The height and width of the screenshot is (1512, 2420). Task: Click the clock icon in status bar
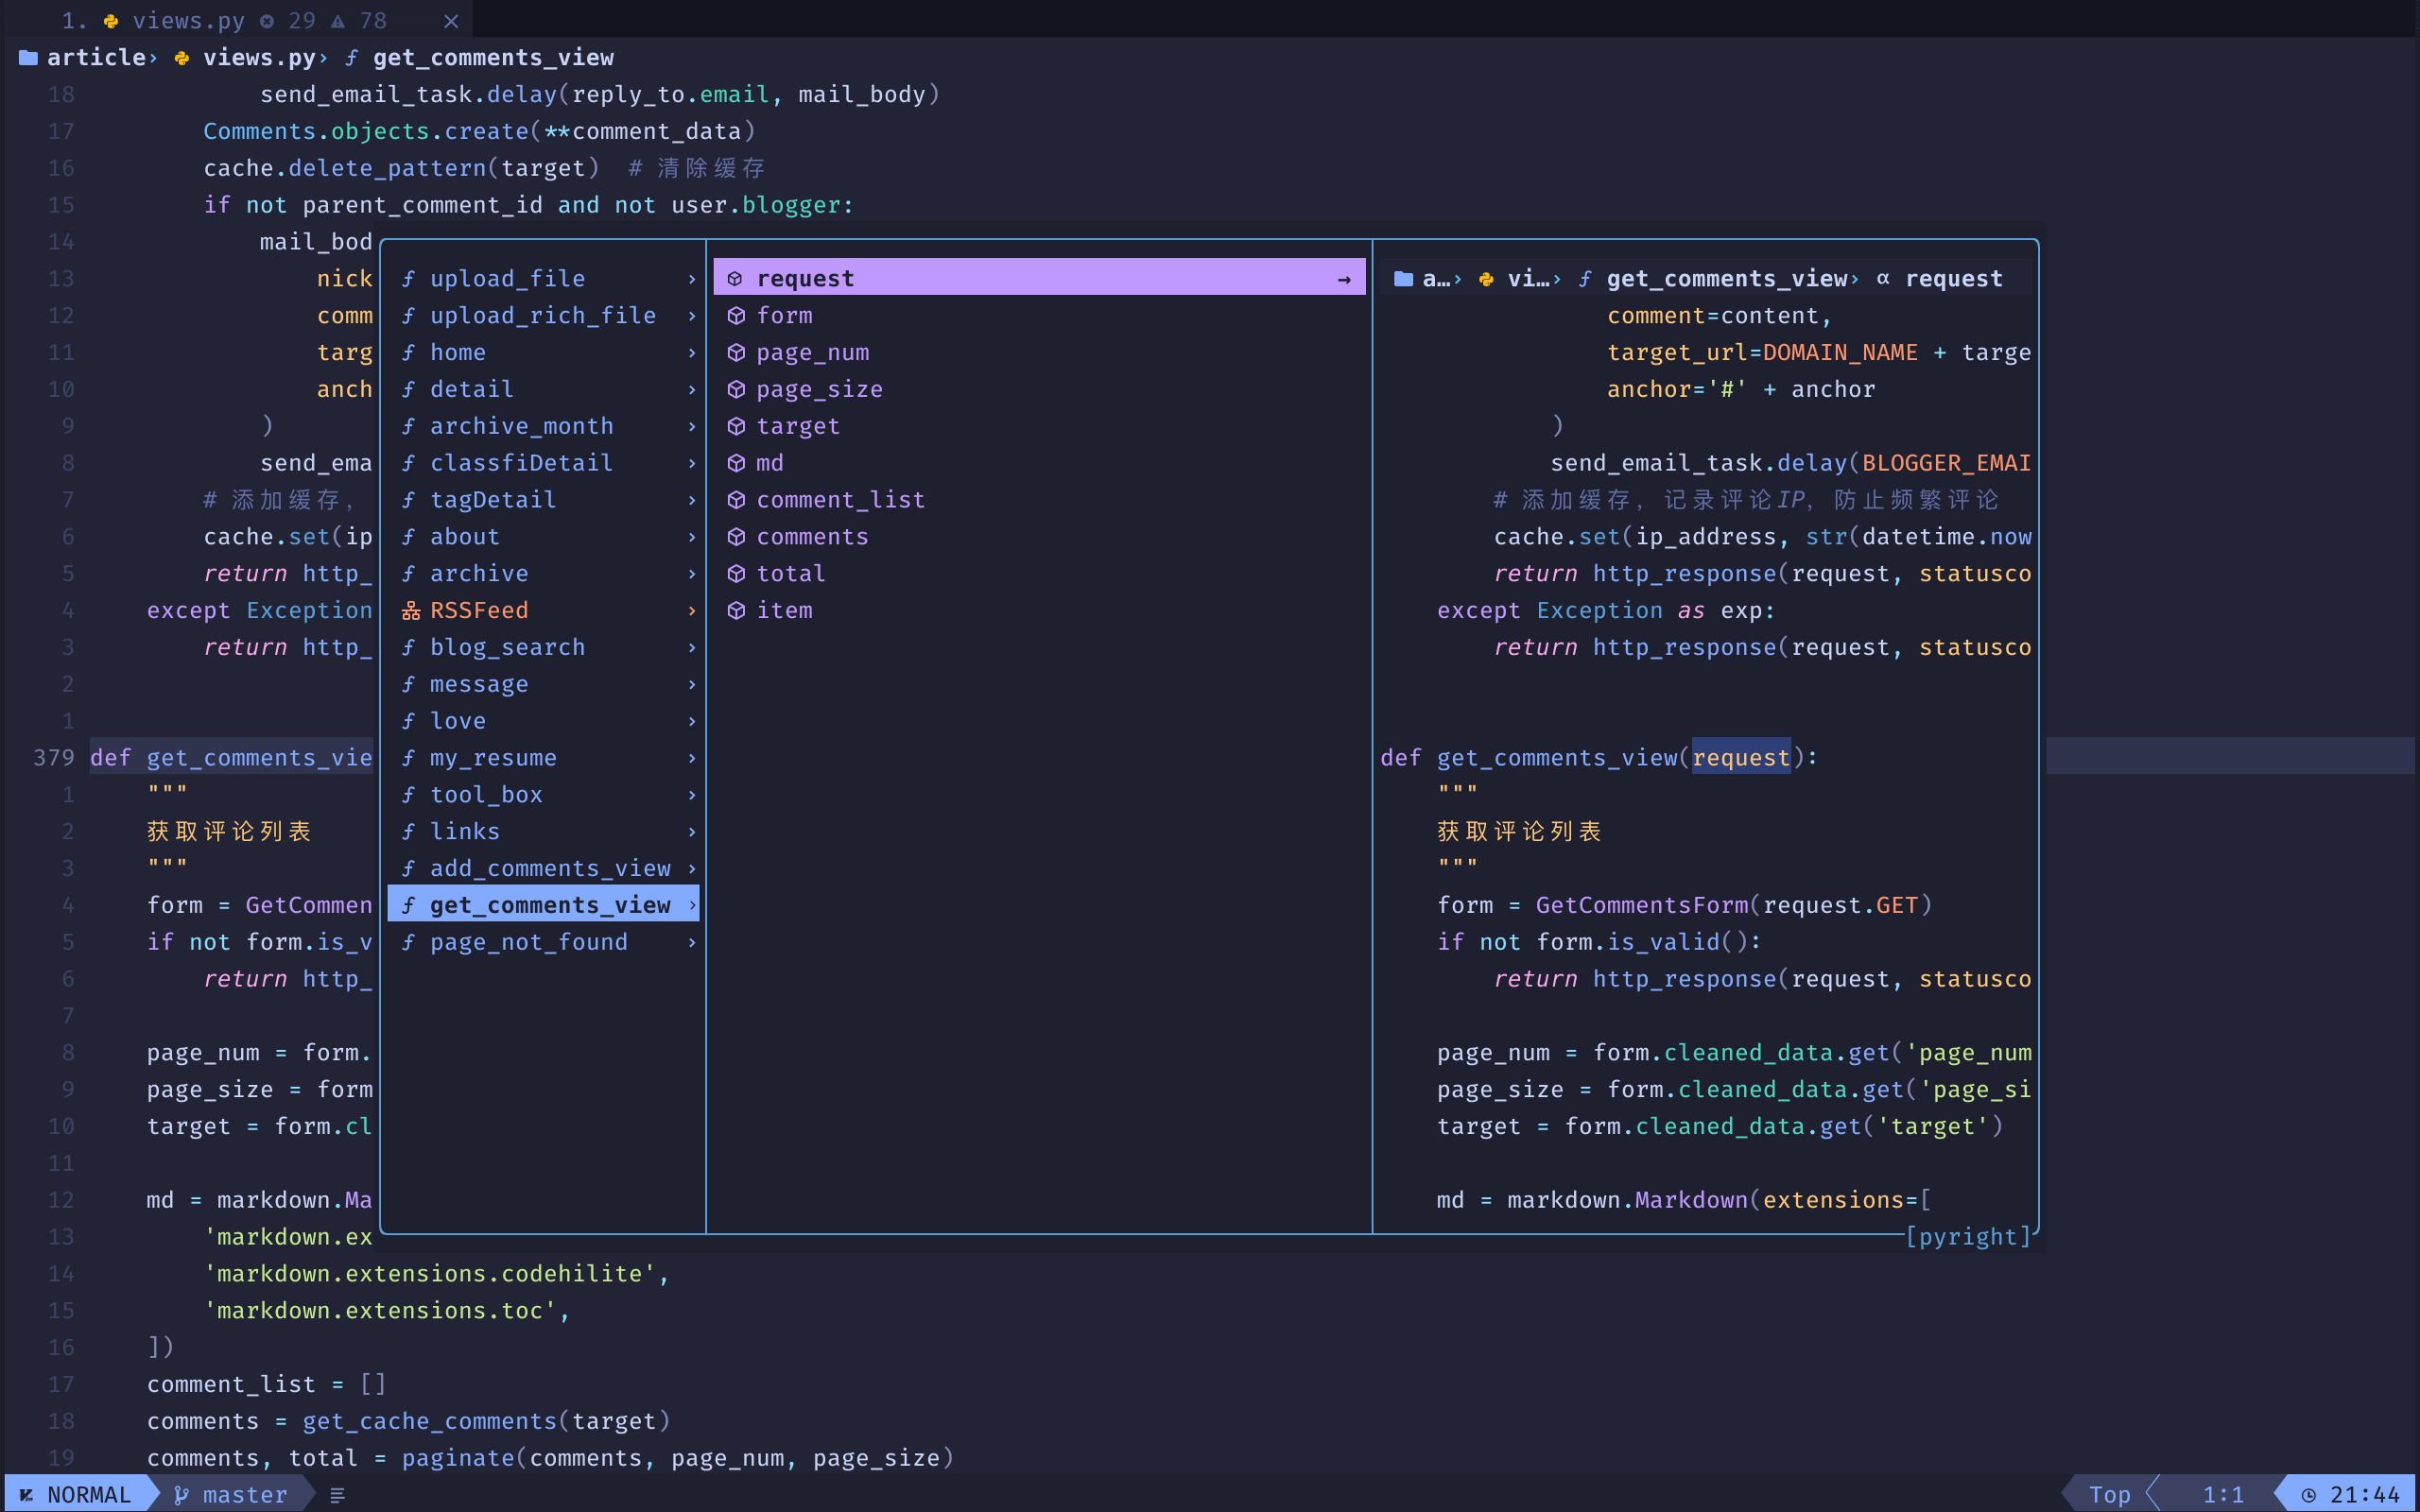2308,1495
